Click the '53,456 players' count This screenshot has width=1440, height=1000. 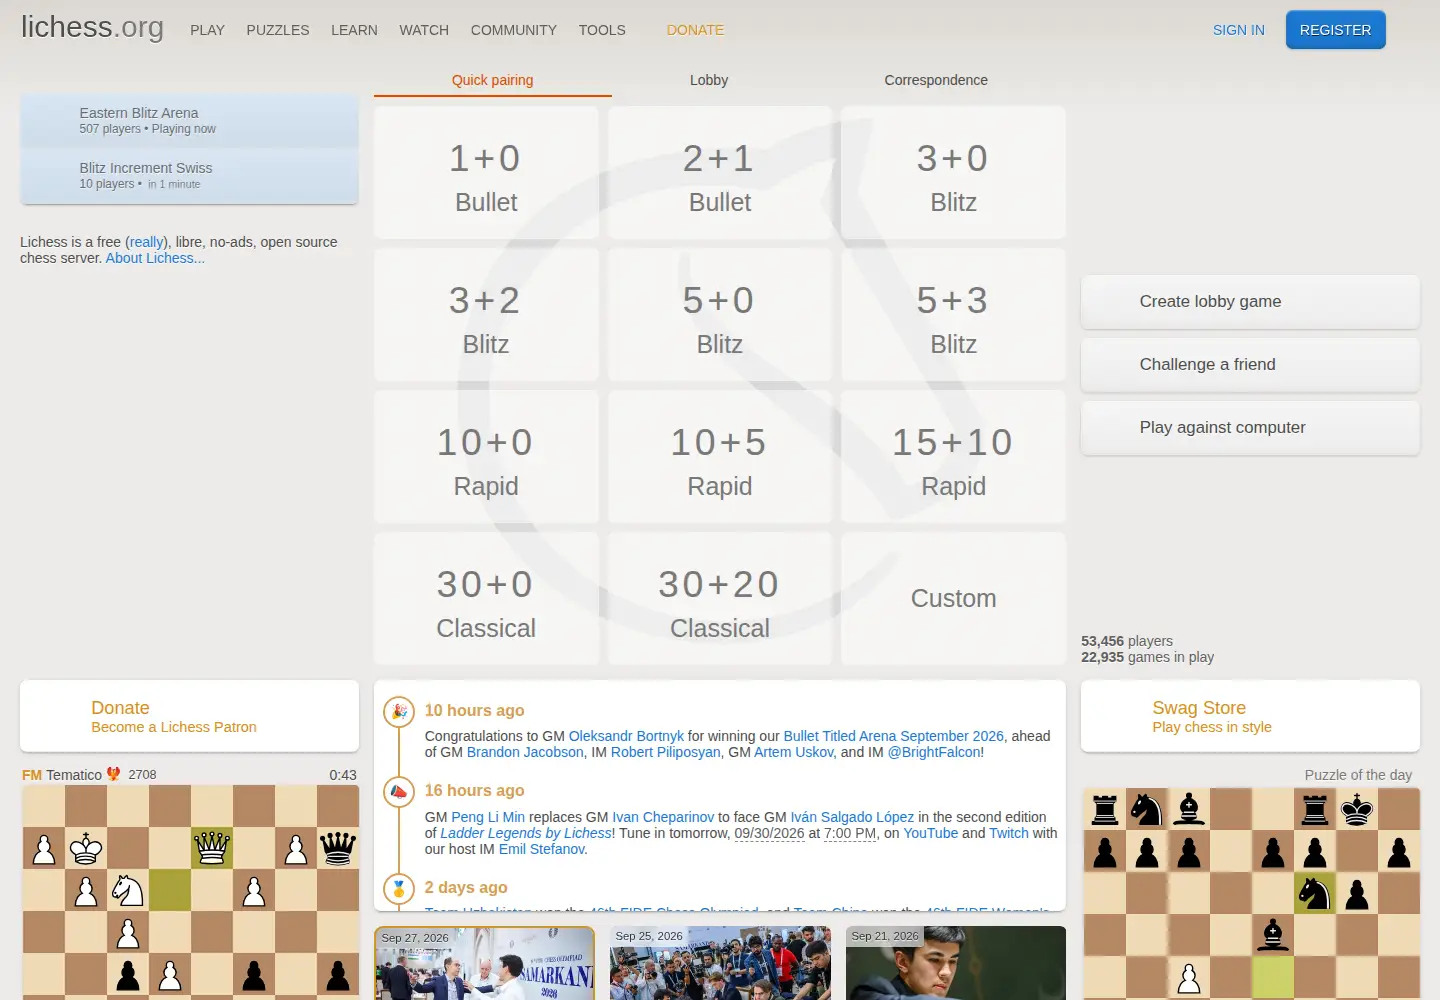click(x=1127, y=641)
